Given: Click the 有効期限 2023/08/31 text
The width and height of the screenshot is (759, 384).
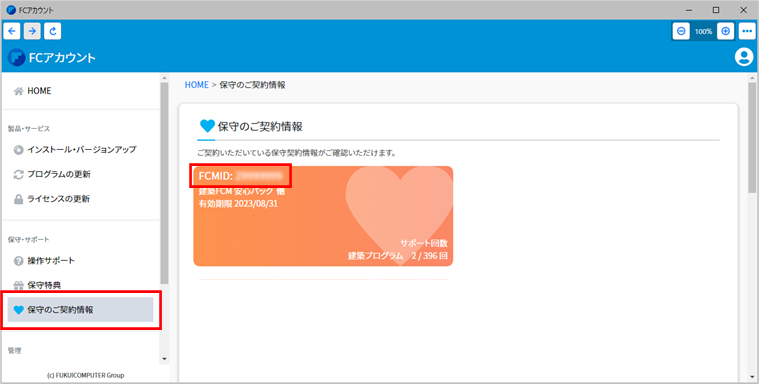Looking at the screenshot, I should click(238, 204).
